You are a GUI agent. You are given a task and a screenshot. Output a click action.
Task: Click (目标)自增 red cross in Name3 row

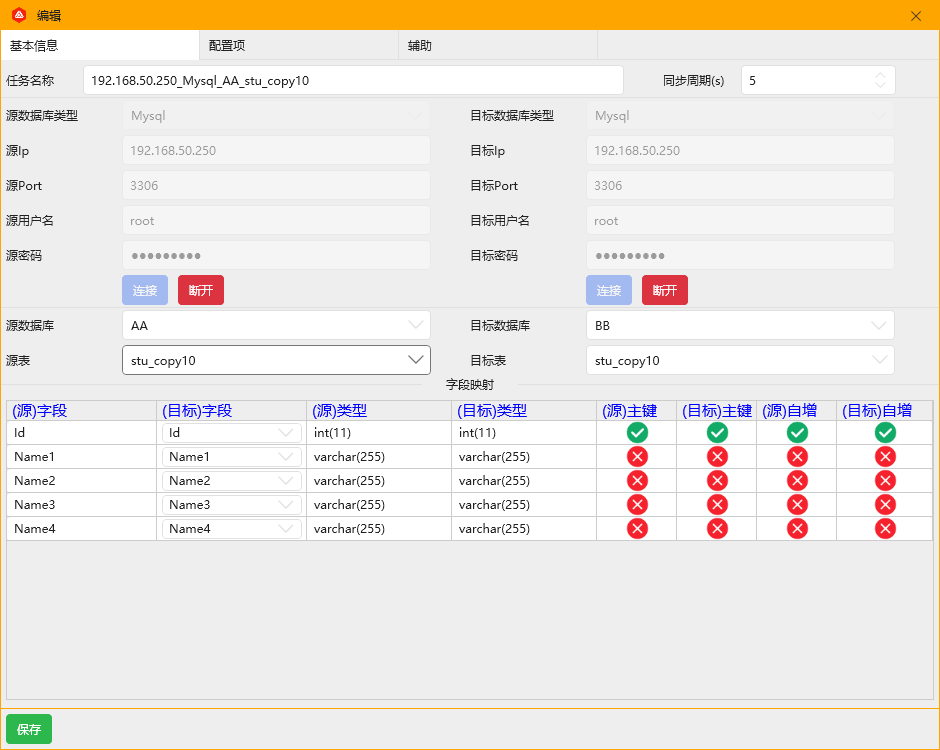(885, 505)
